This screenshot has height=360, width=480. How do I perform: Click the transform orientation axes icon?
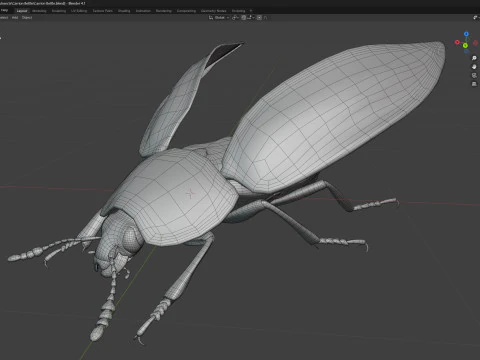coord(211,18)
